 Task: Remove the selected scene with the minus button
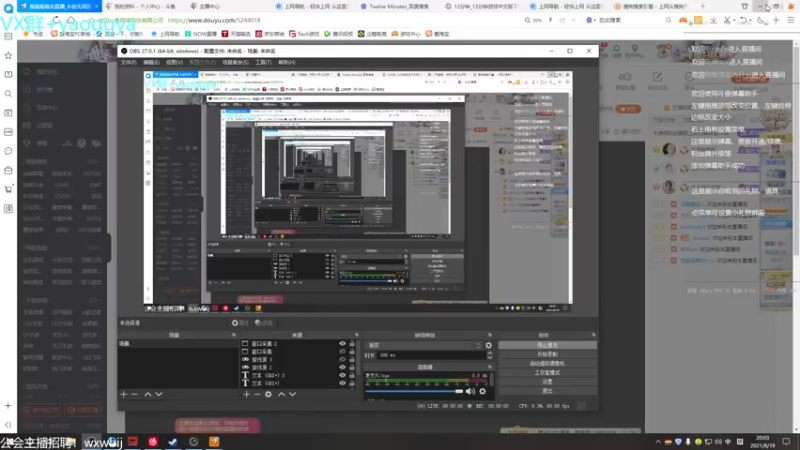point(134,394)
